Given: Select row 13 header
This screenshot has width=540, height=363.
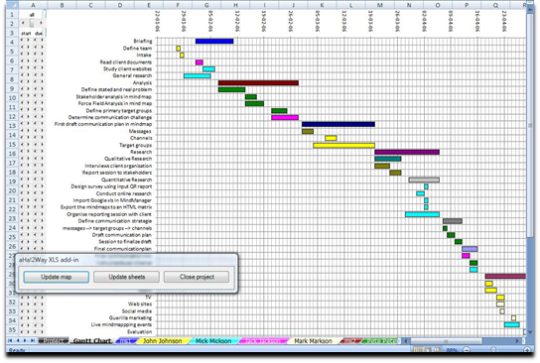Looking at the screenshot, I should (x=12, y=126).
